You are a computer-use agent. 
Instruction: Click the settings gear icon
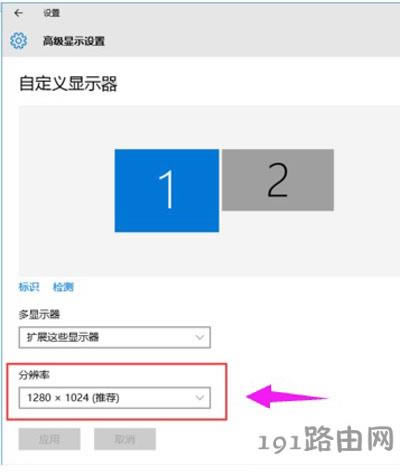[x=18, y=41]
